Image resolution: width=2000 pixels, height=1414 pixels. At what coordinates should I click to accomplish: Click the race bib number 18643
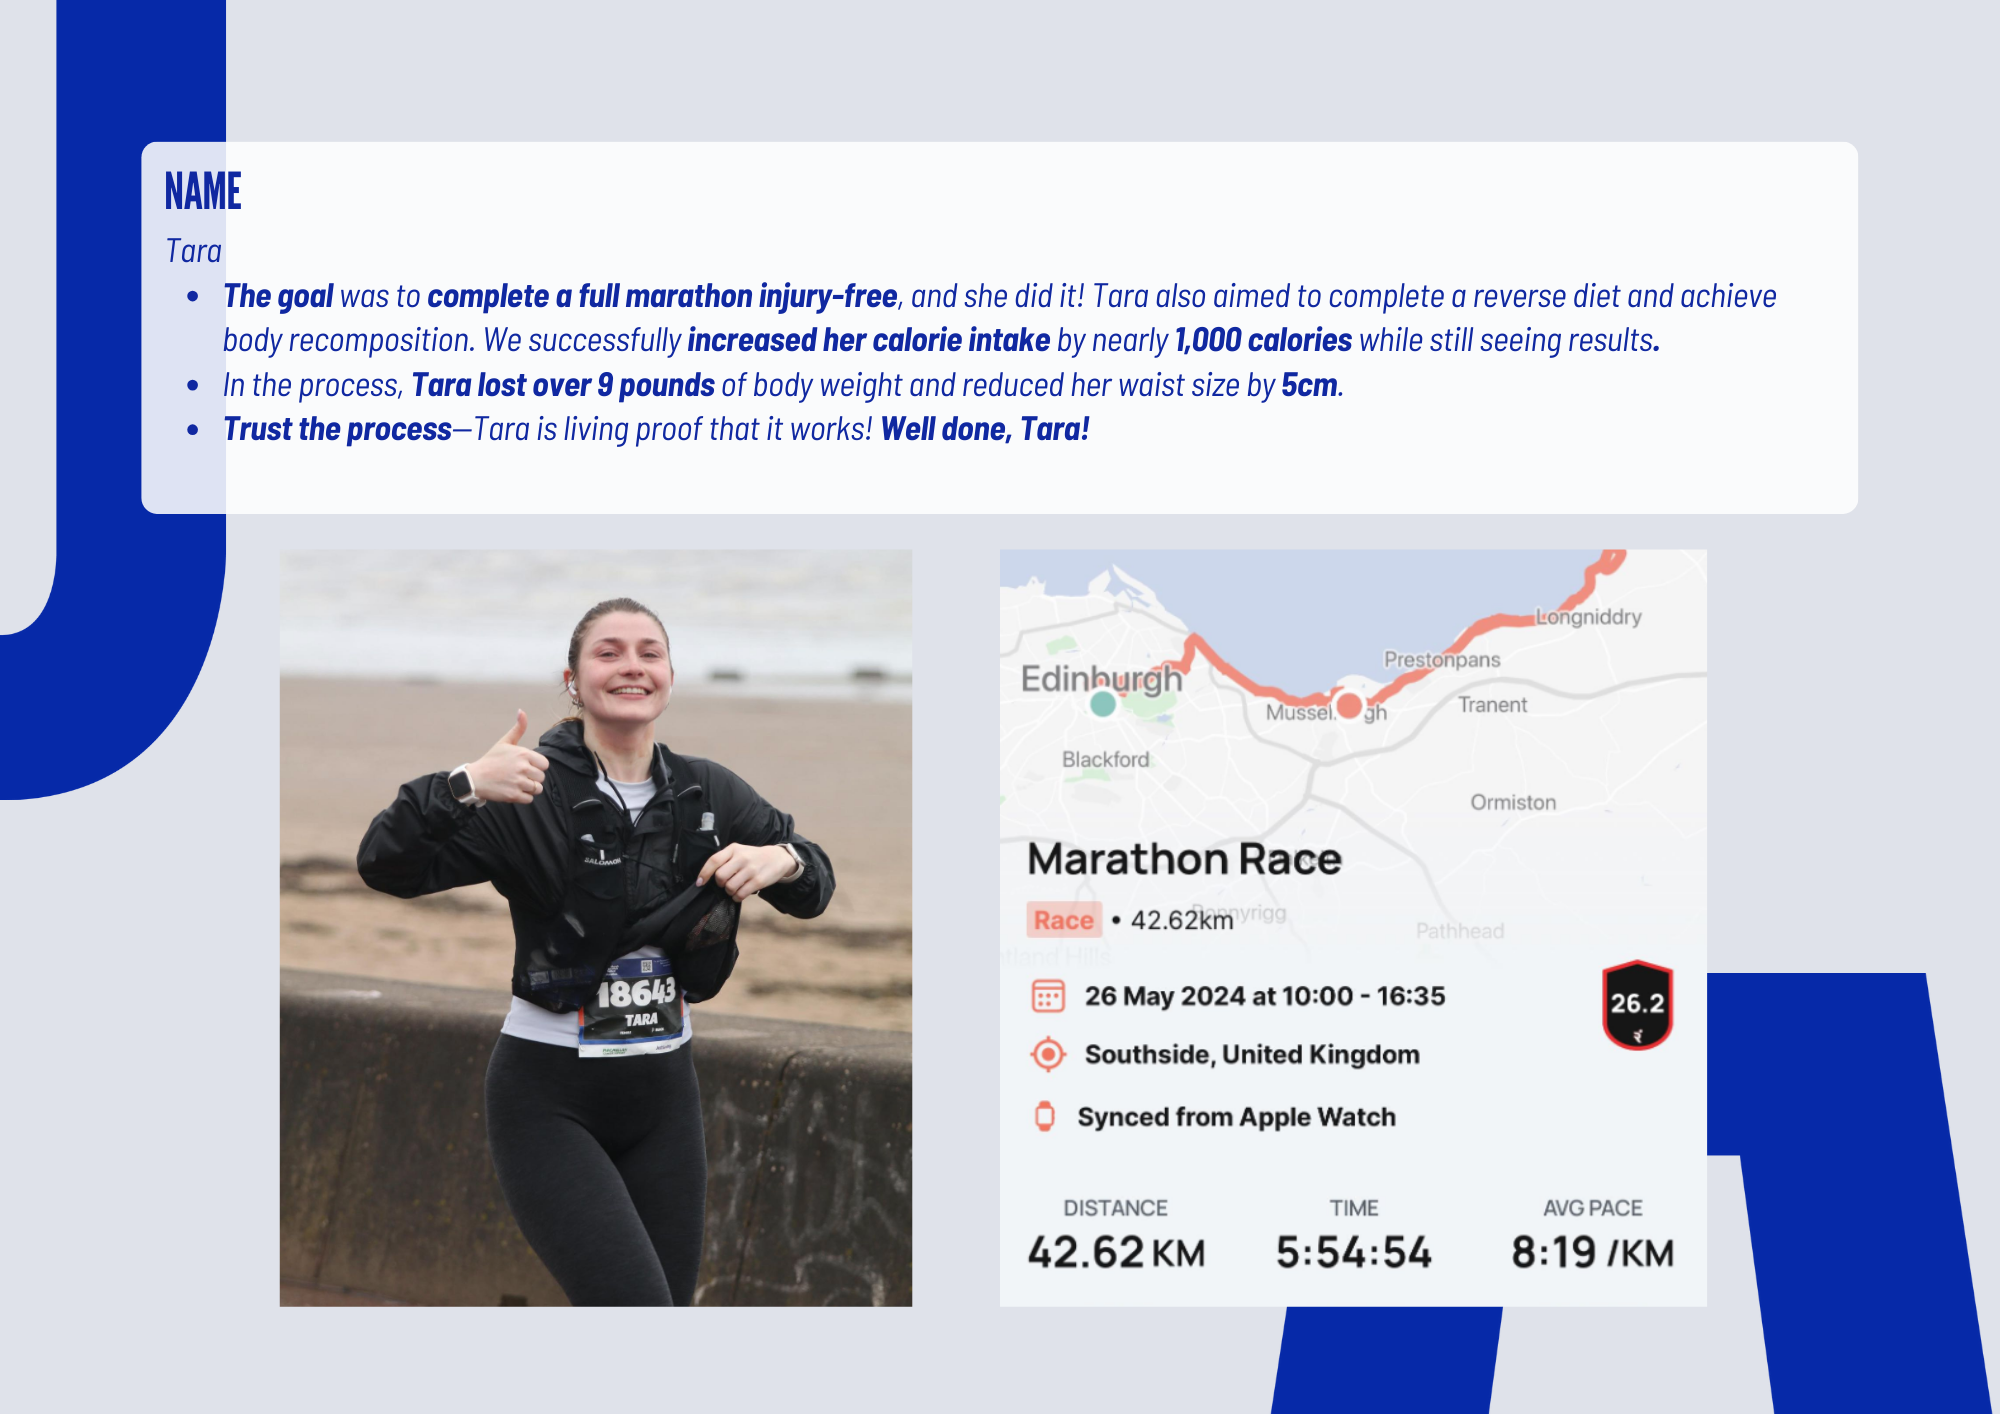pyautogui.click(x=636, y=993)
